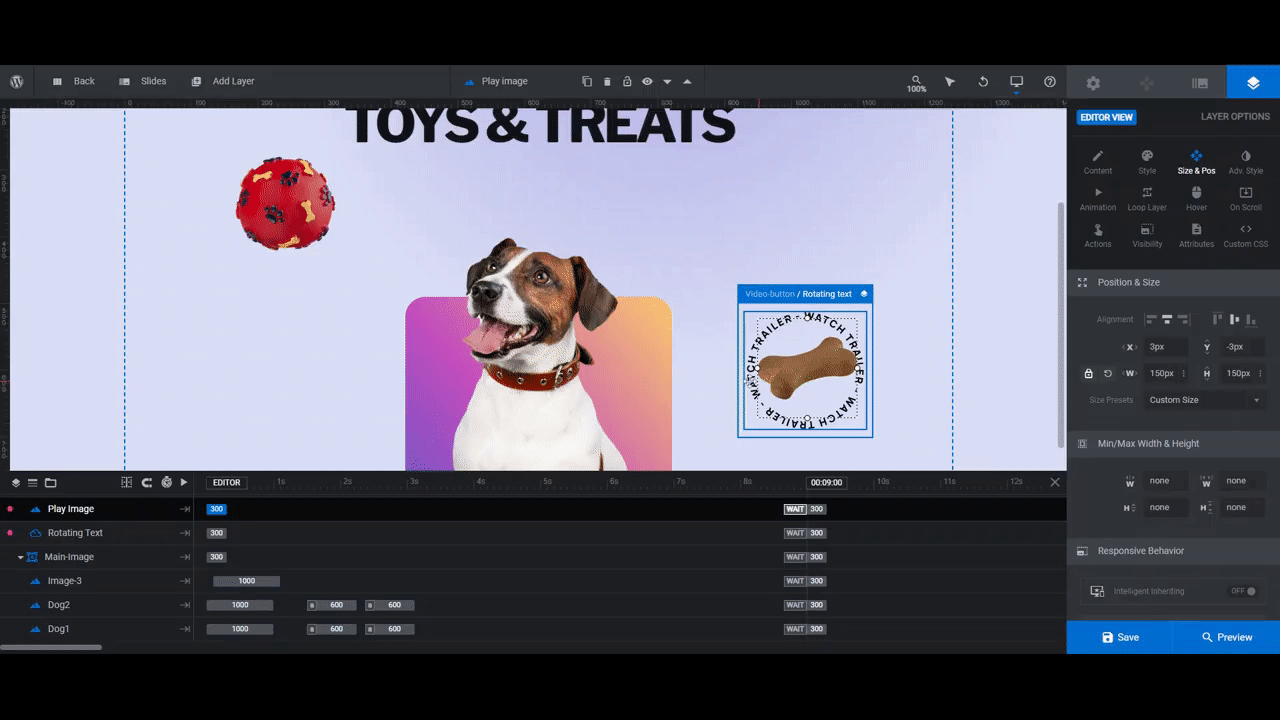Open the On Scroll layer option
The image size is (1280, 720).
pos(1245,199)
